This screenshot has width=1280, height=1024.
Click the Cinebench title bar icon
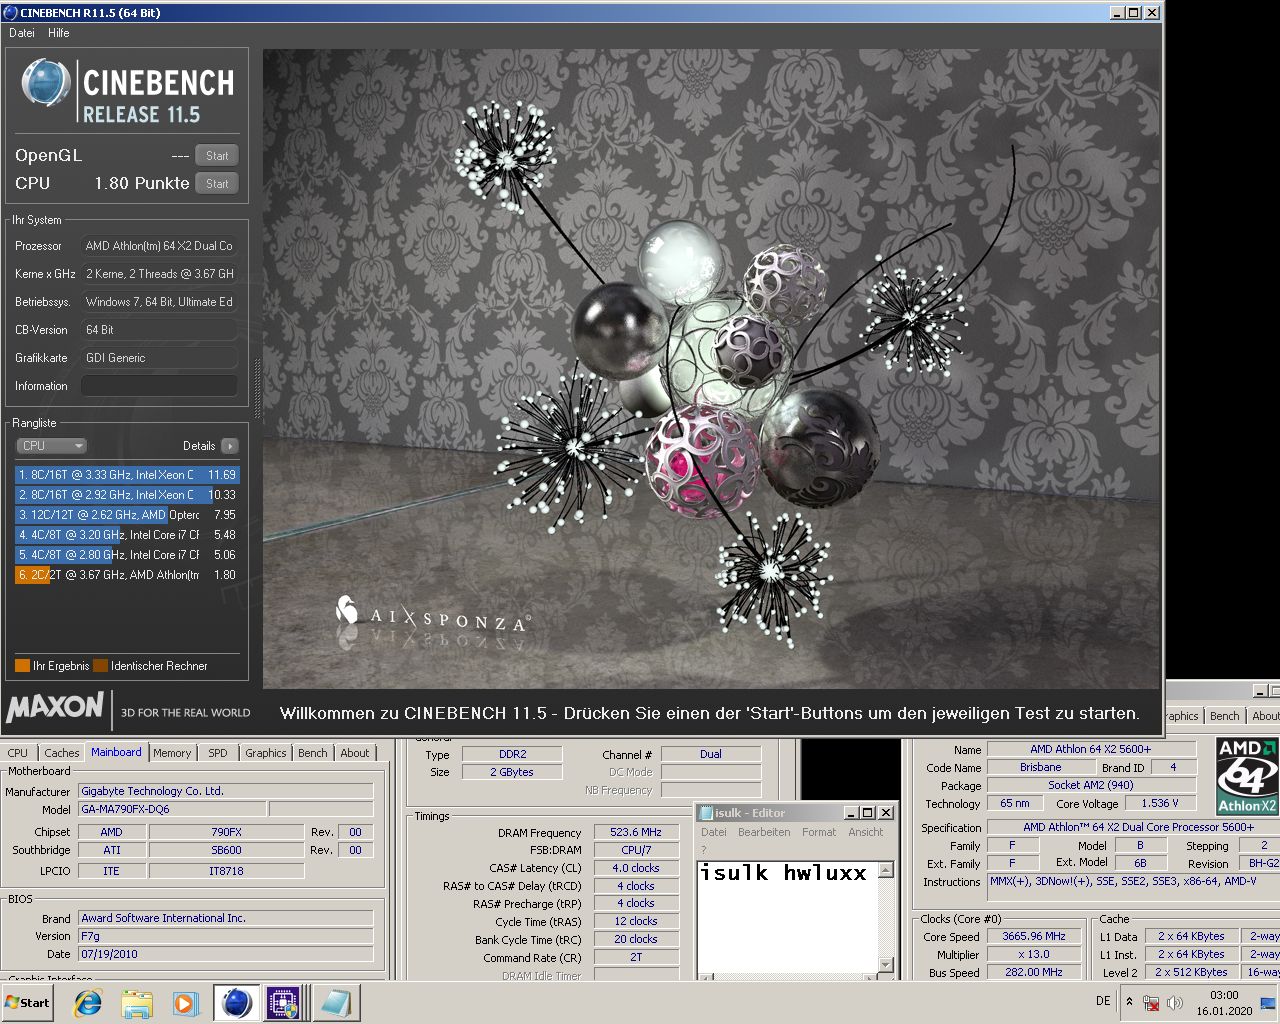(11, 12)
